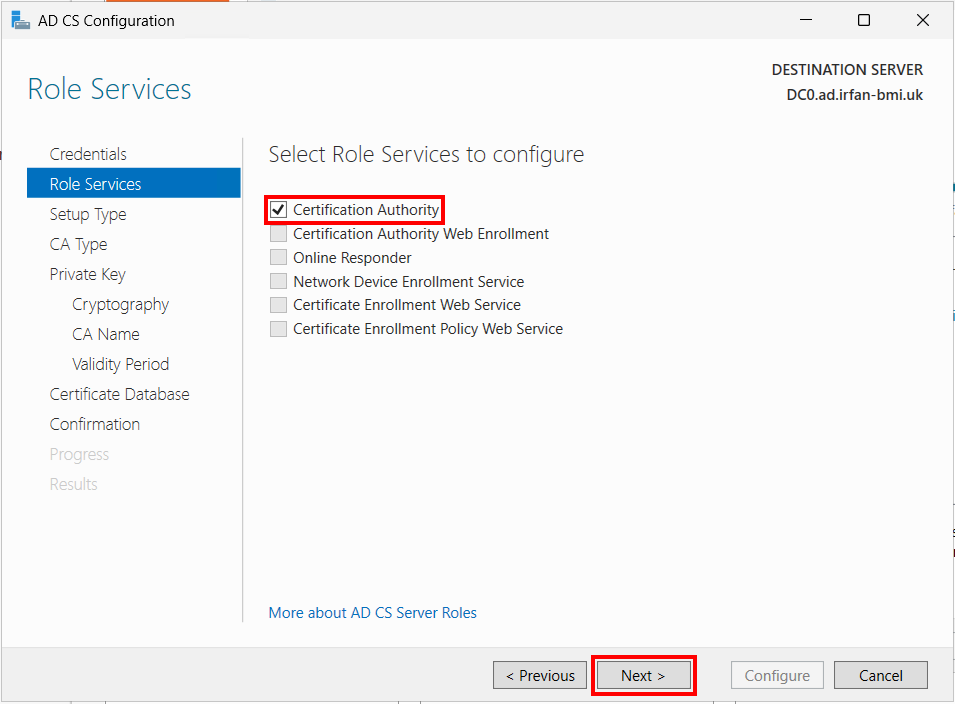The height and width of the screenshot is (704, 955).
Task: Tick Certification Authority Web Enrollment checkbox
Action: pyautogui.click(x=278, y=234)
